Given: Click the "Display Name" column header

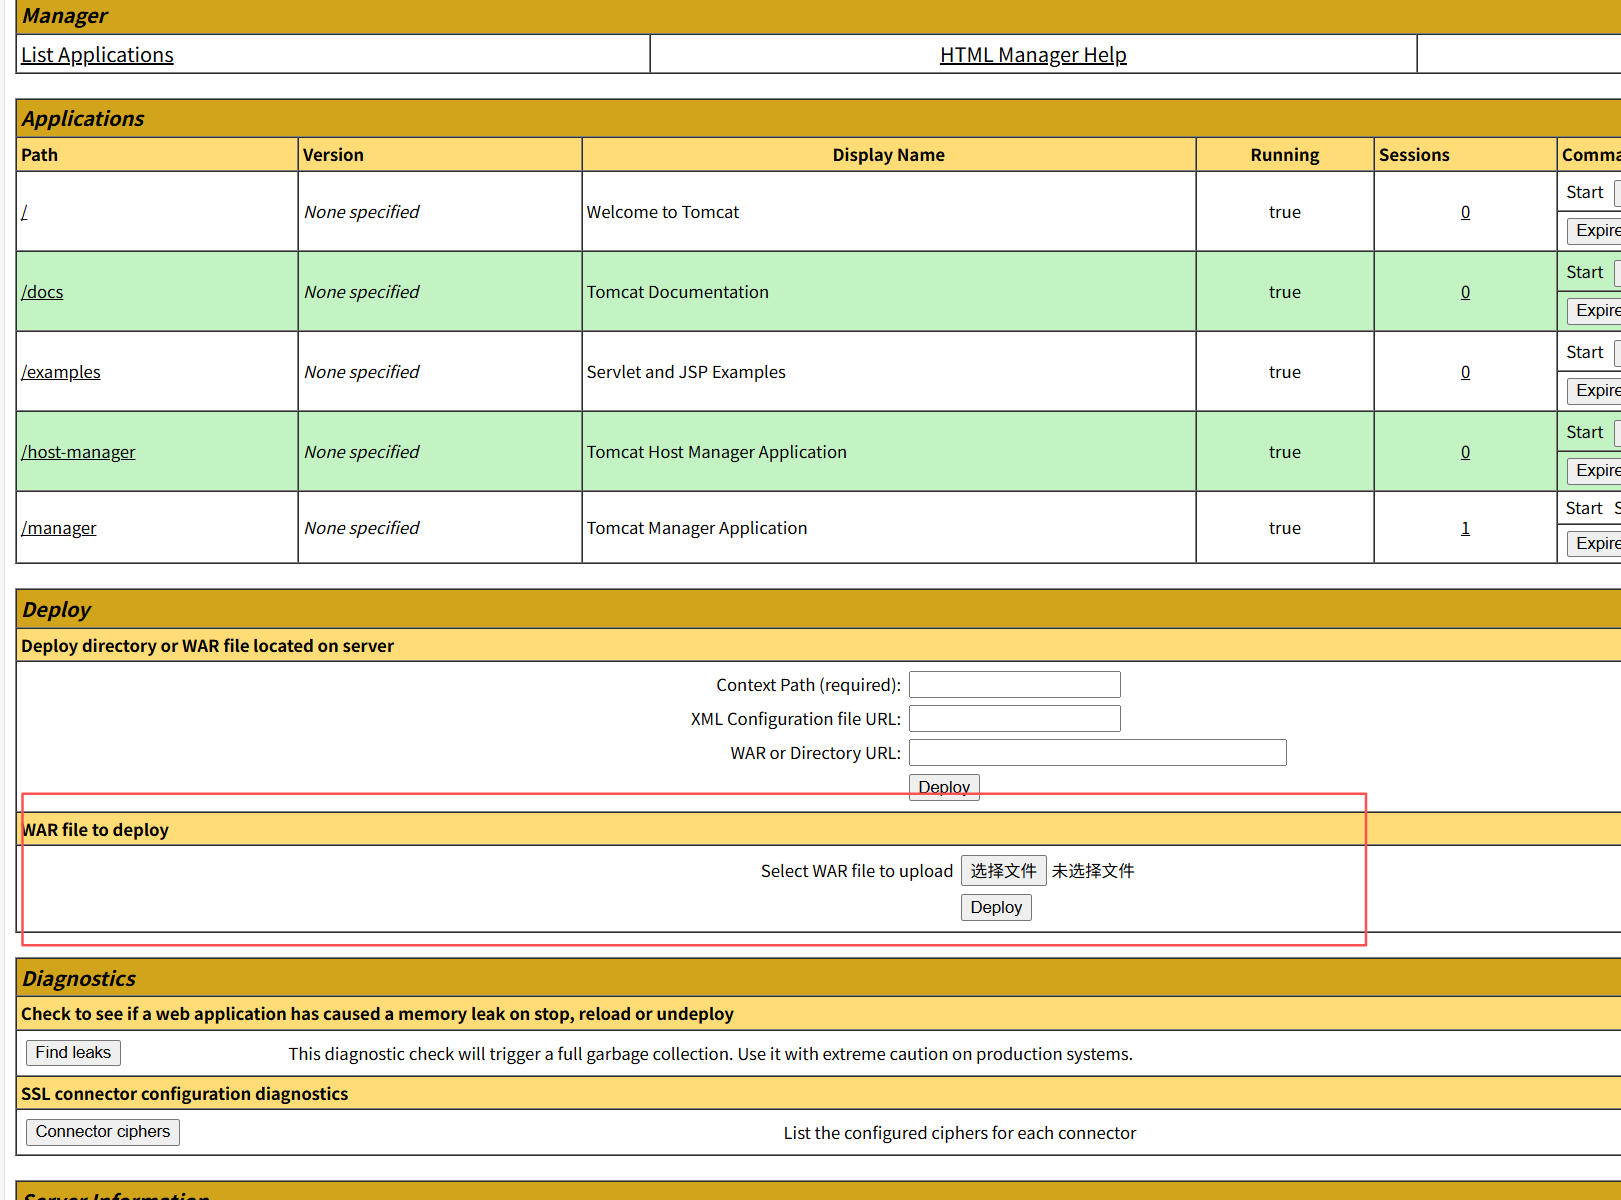Looking at the screenshot, I should (x=889, y=155).
